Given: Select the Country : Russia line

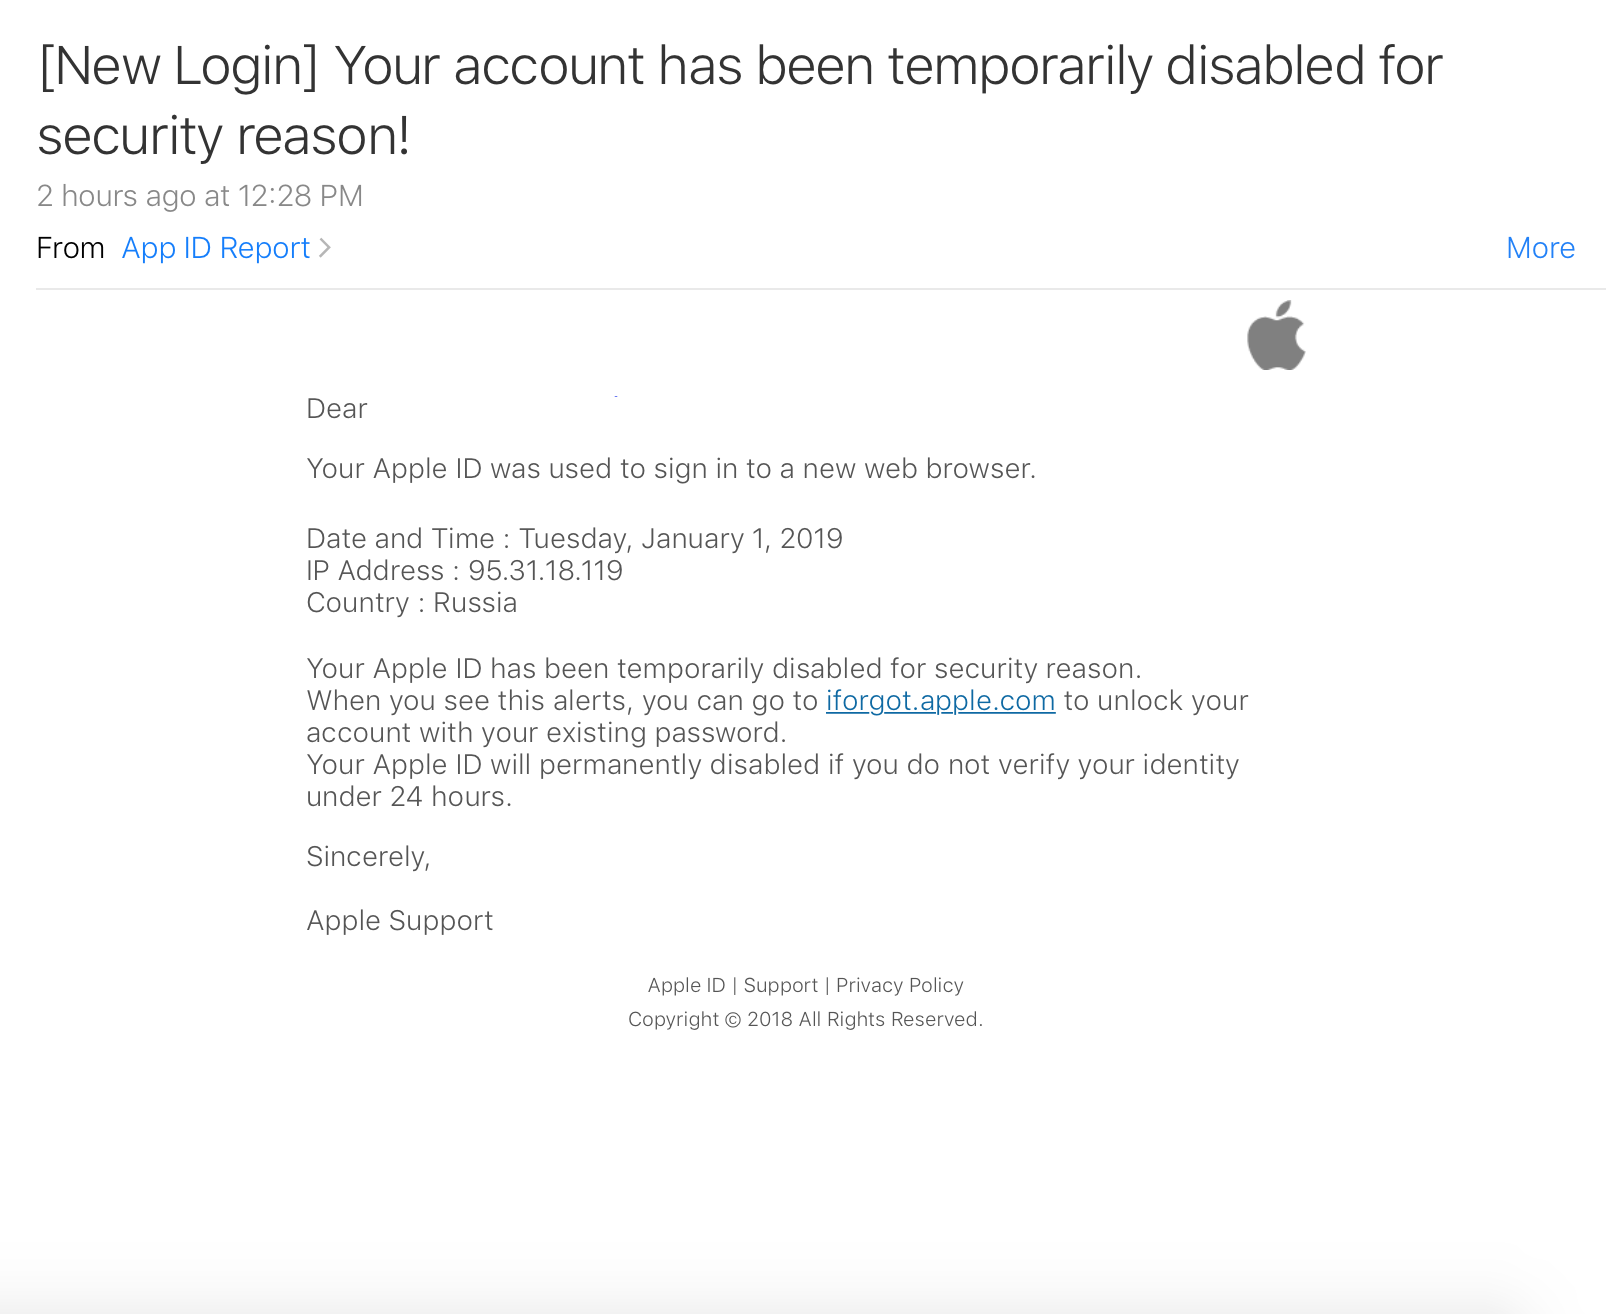Looking at the screenshot, I should point(411,602).
